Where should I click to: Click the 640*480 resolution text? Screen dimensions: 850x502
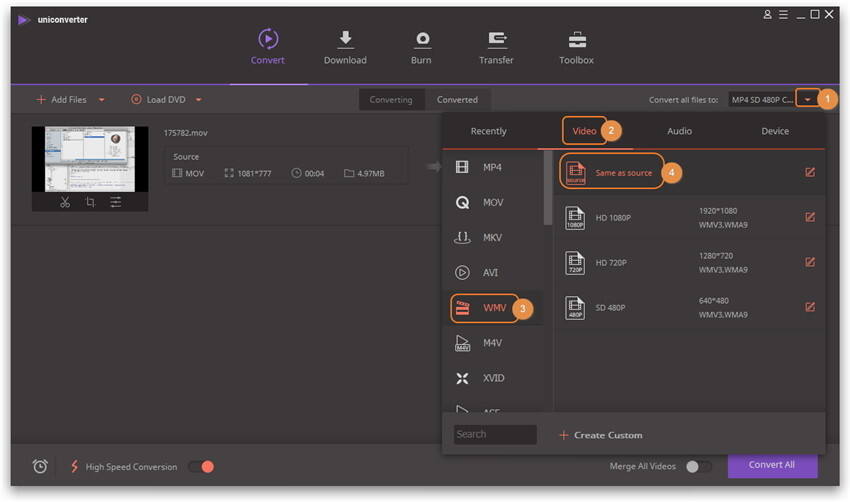[x=713, y=301]
